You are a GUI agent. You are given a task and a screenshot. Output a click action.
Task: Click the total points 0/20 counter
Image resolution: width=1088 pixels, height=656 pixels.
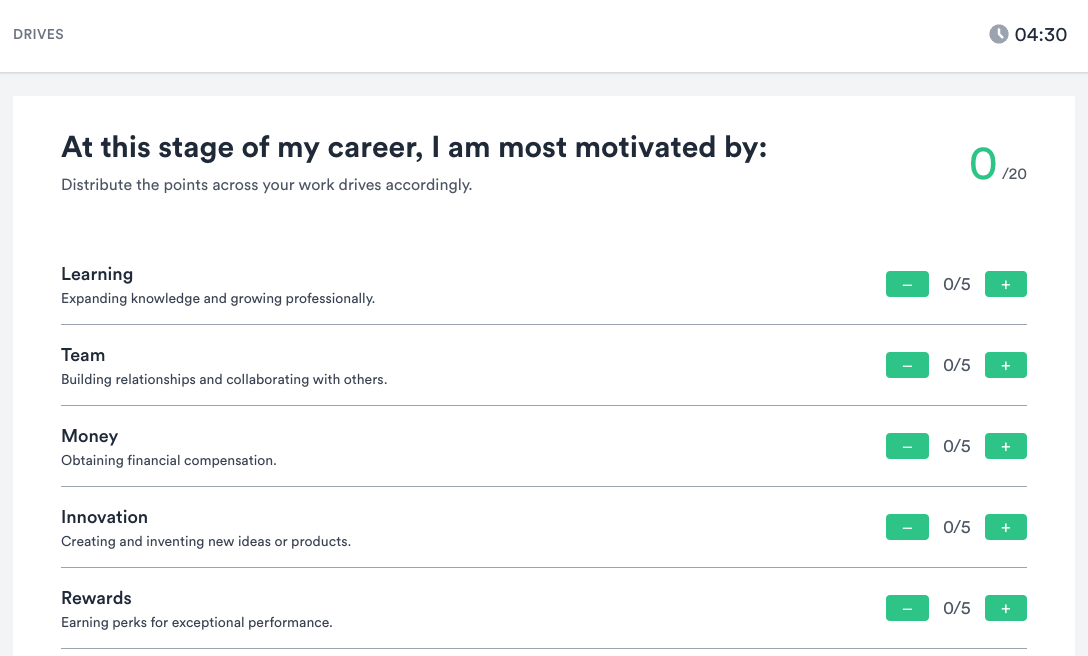tap(998, 165)
